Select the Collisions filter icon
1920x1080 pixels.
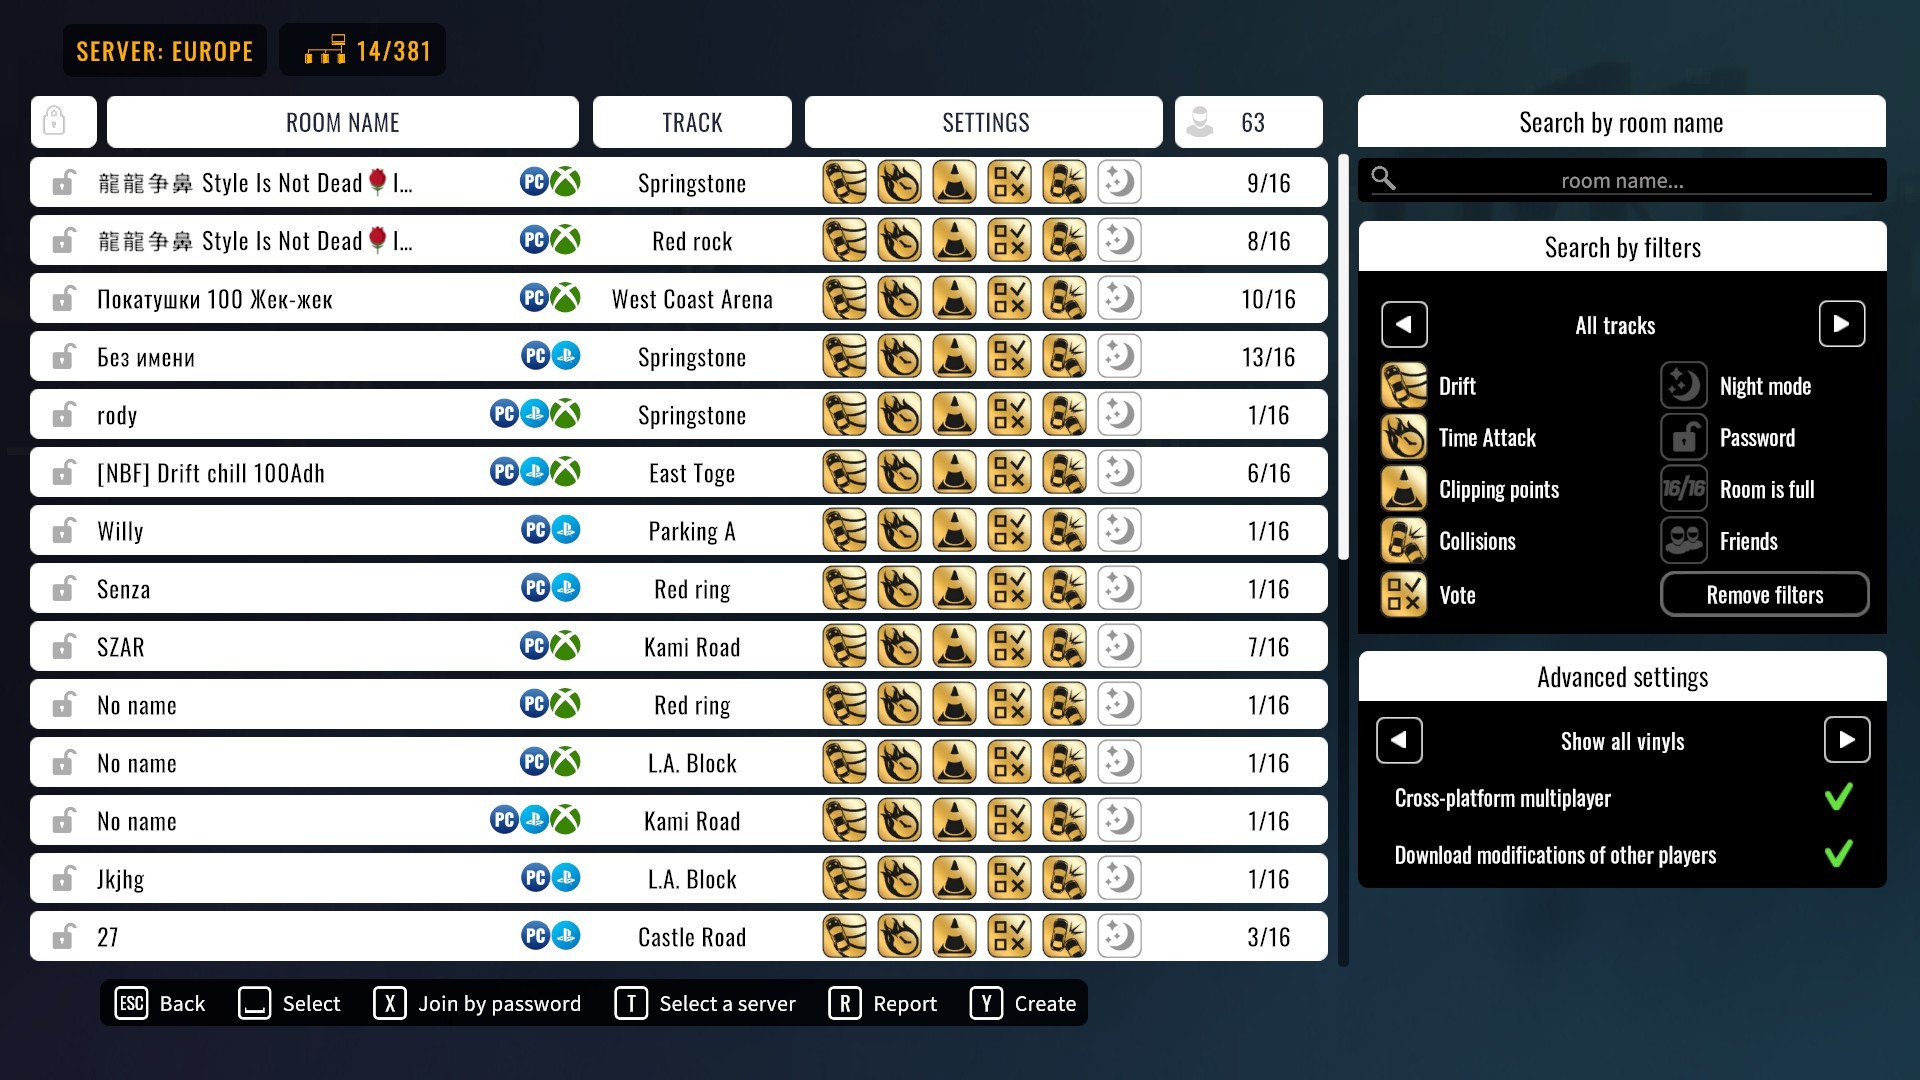[1404, 541]
